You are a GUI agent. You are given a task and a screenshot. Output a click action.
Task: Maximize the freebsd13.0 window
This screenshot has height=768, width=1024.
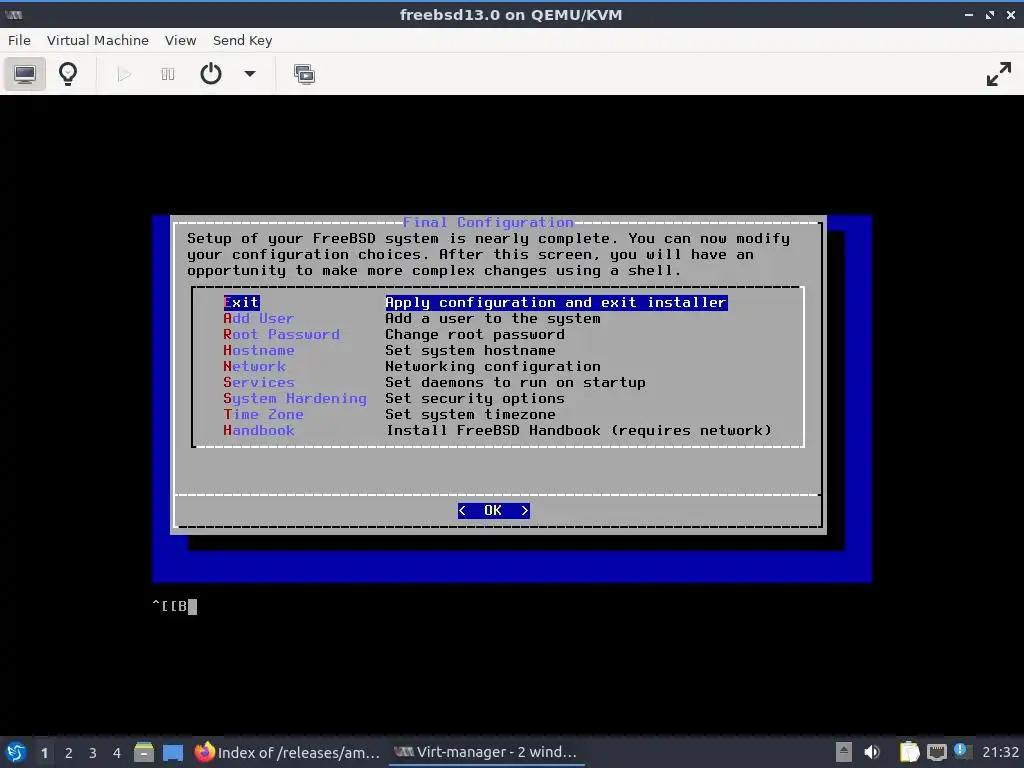coord(990,15)
